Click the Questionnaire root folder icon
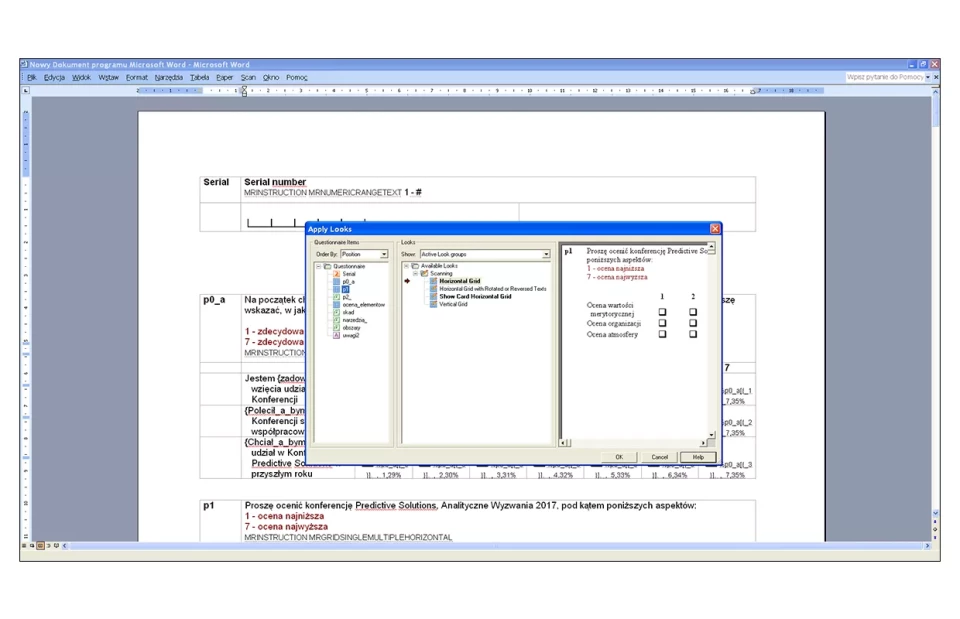The image size is (960, 619). (327, 266)
